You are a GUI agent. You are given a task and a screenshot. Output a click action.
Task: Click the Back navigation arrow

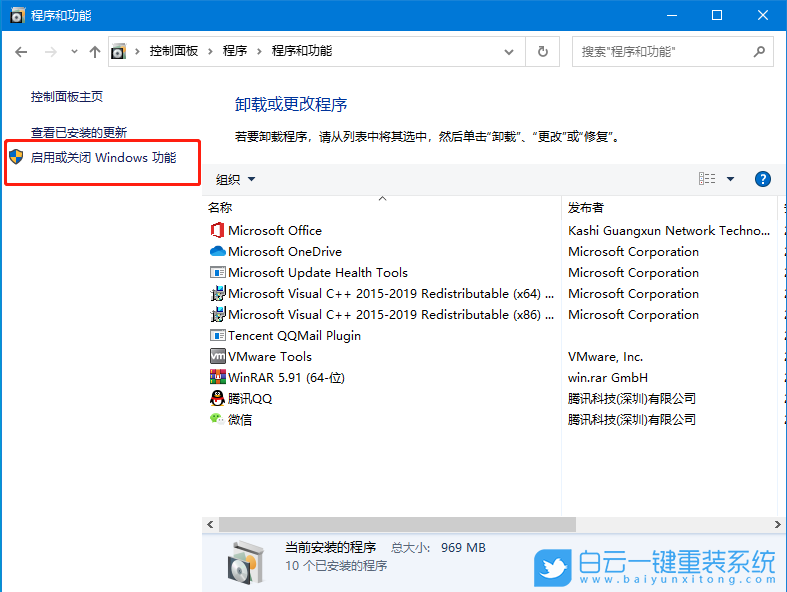(x=21, y=52)
